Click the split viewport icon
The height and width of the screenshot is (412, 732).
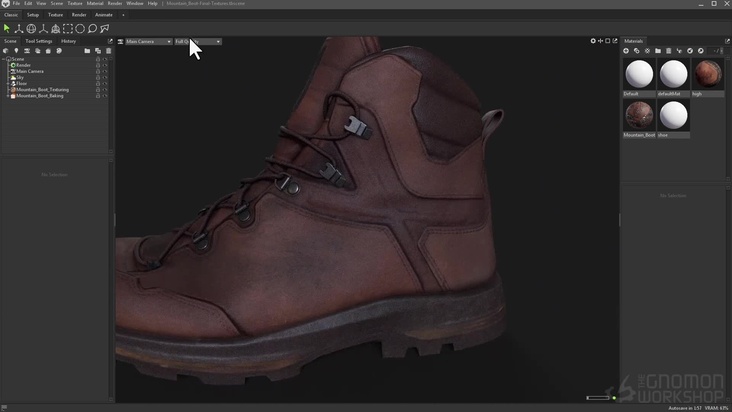point(600,41)
